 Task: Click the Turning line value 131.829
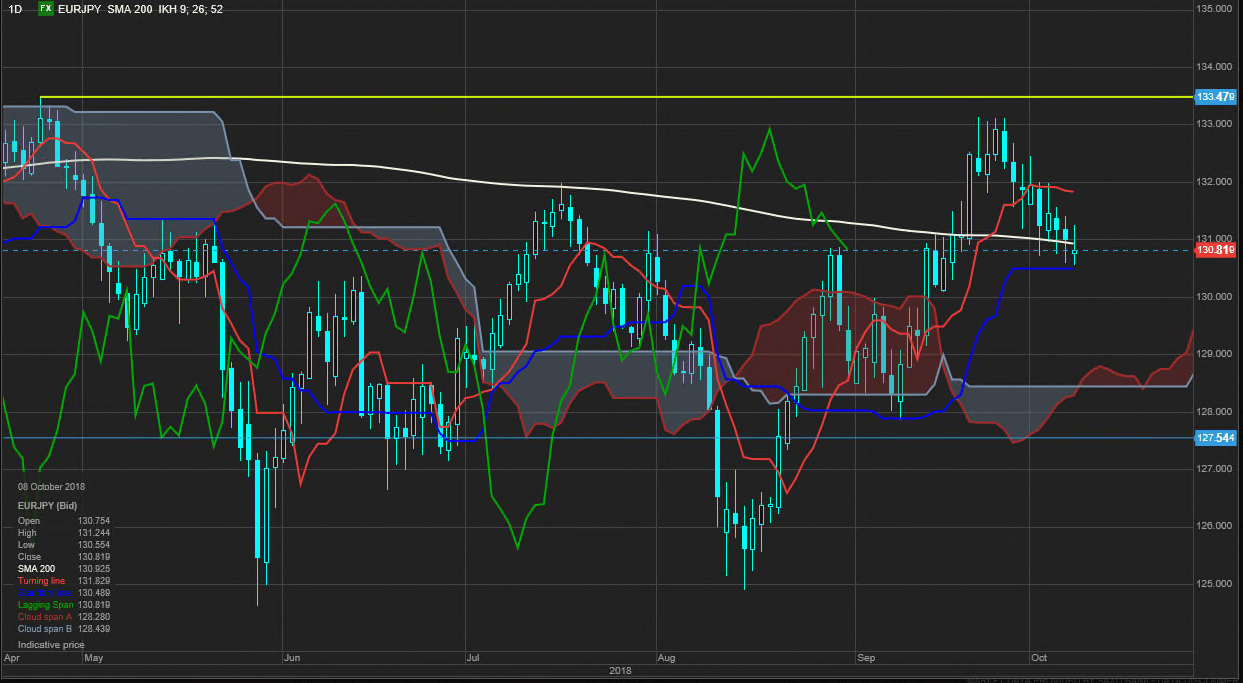[93, 581]
